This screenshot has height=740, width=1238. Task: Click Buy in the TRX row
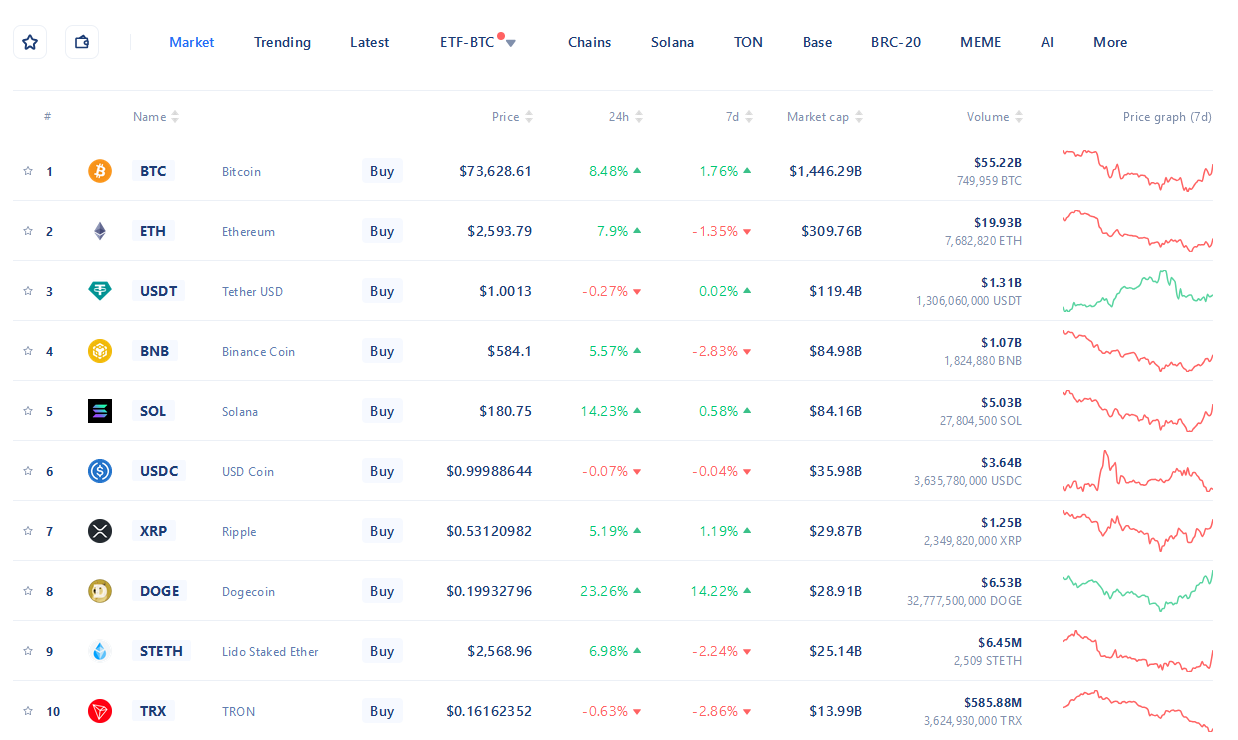click(382, 711)
